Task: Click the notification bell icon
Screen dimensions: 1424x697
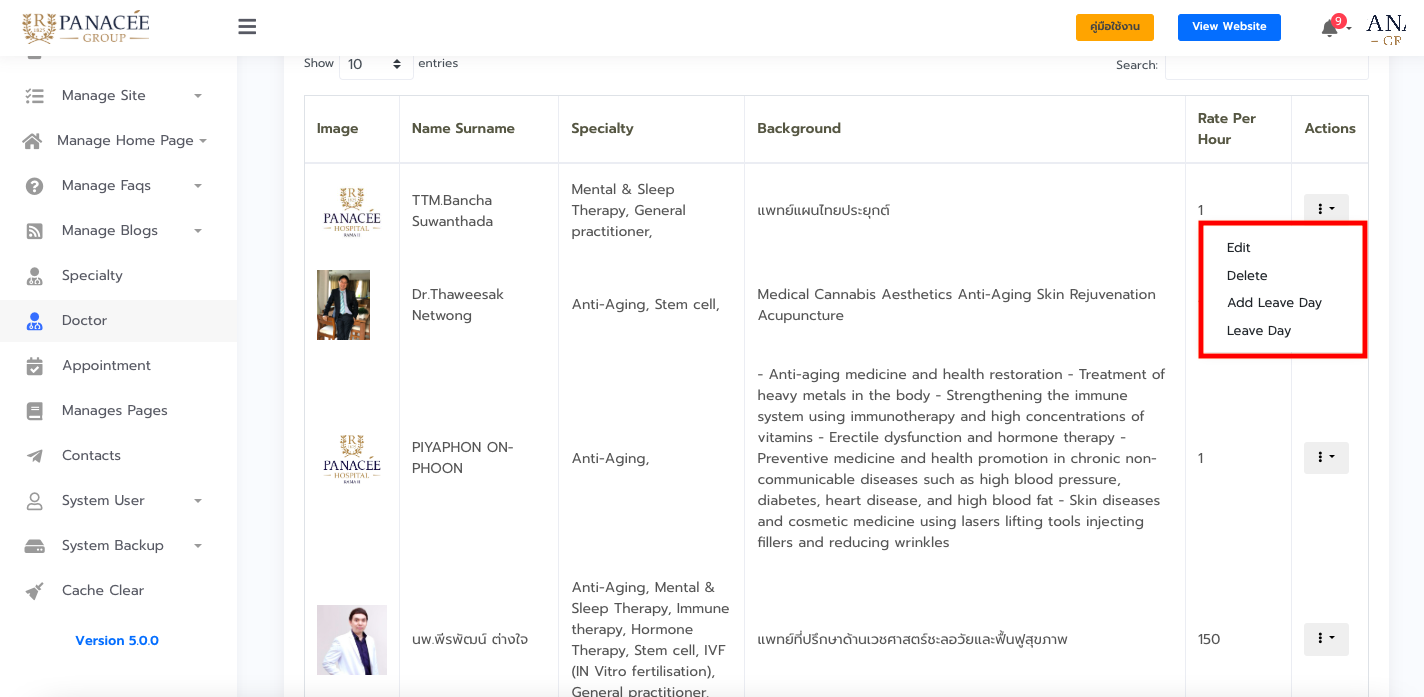Action: (1329, 28)
